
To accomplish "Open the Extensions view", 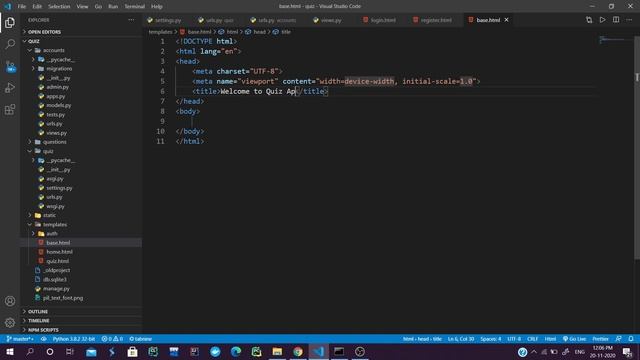I will pos(10,109).
